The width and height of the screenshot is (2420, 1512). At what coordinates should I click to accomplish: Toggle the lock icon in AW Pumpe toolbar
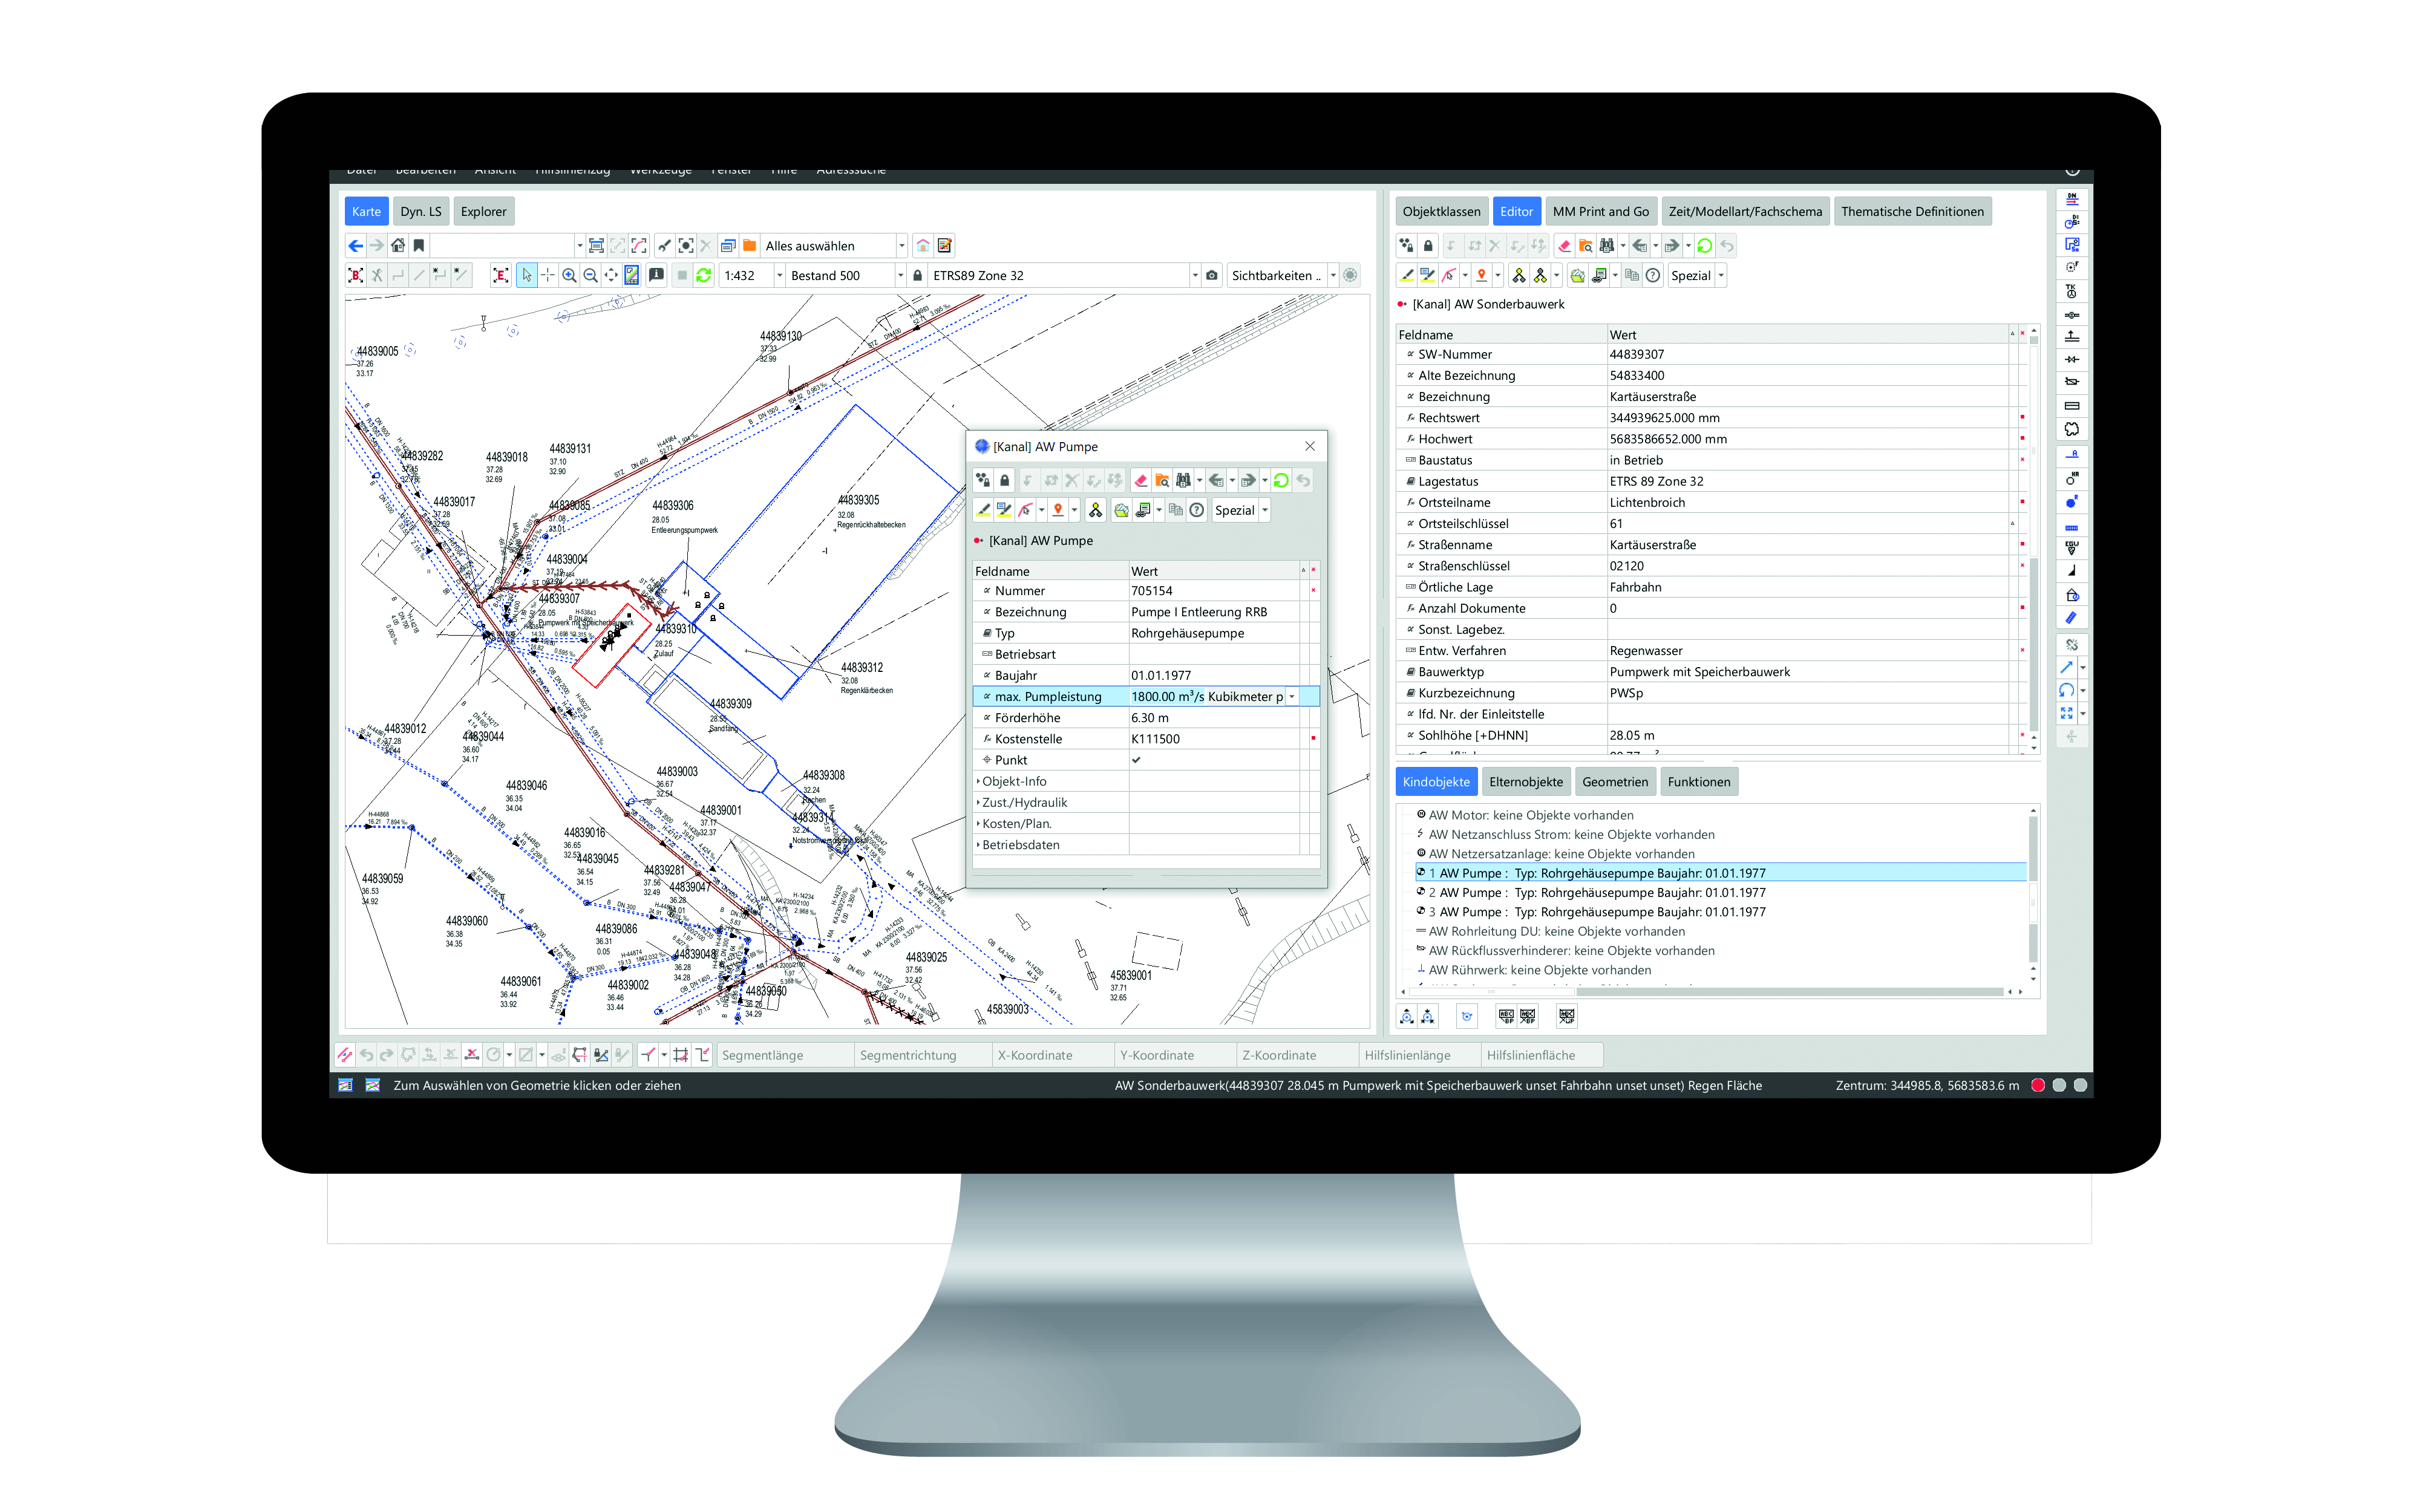1005,481
